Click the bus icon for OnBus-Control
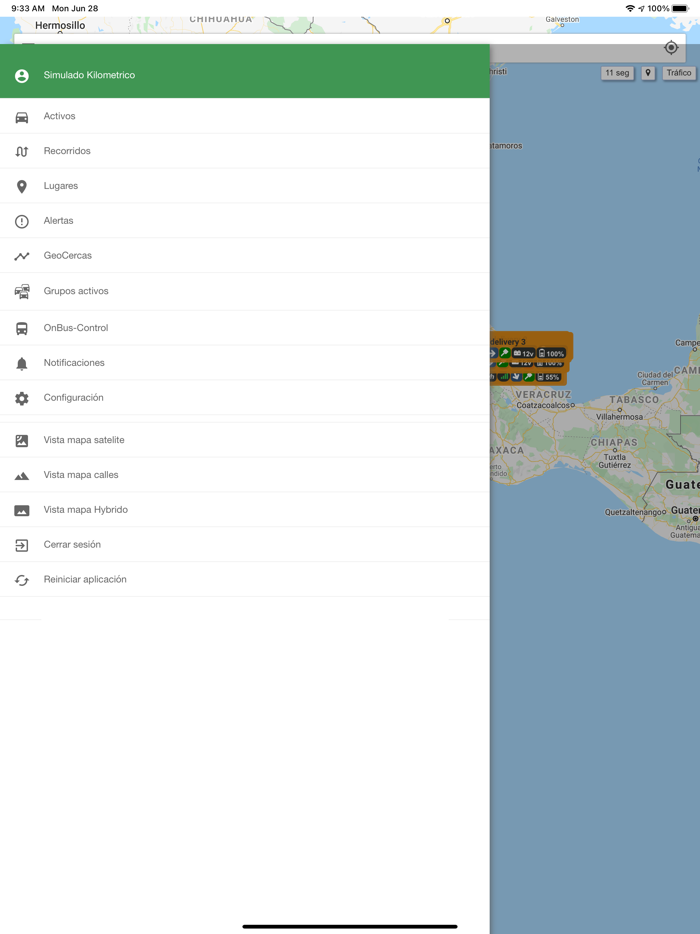The width and height of the screenshot is (700, 934). tap(21, 328)
